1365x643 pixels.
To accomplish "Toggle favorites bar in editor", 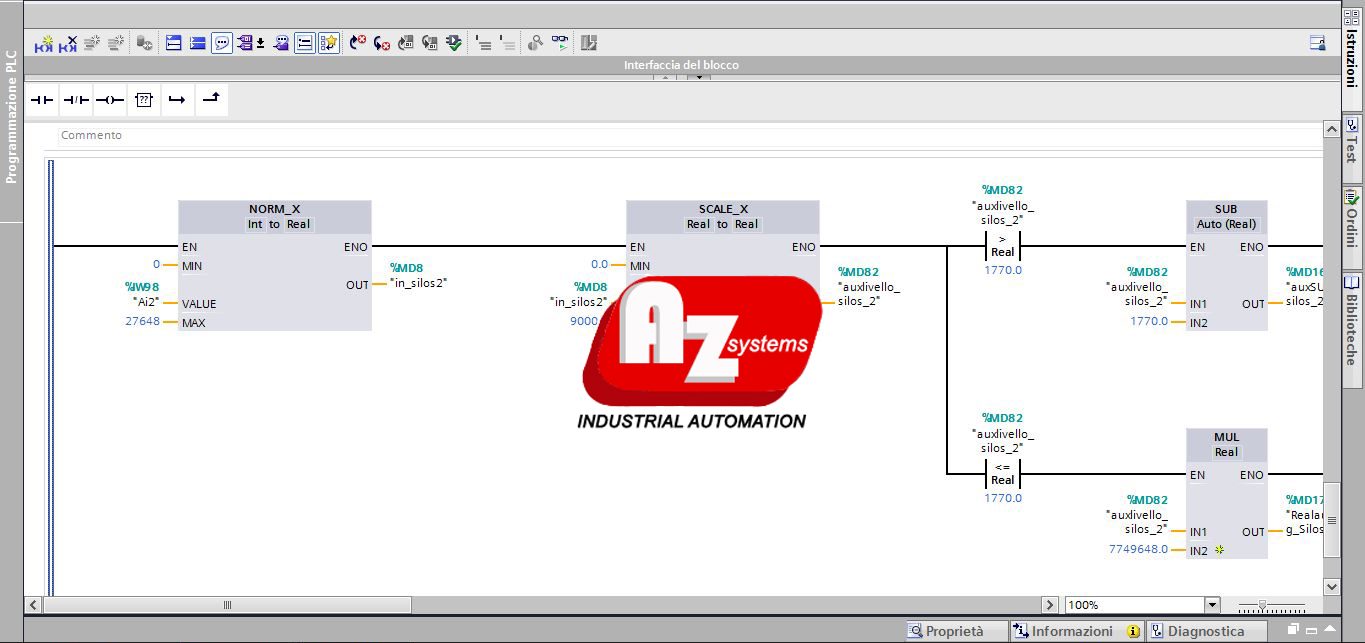I will tap(329, 43).
